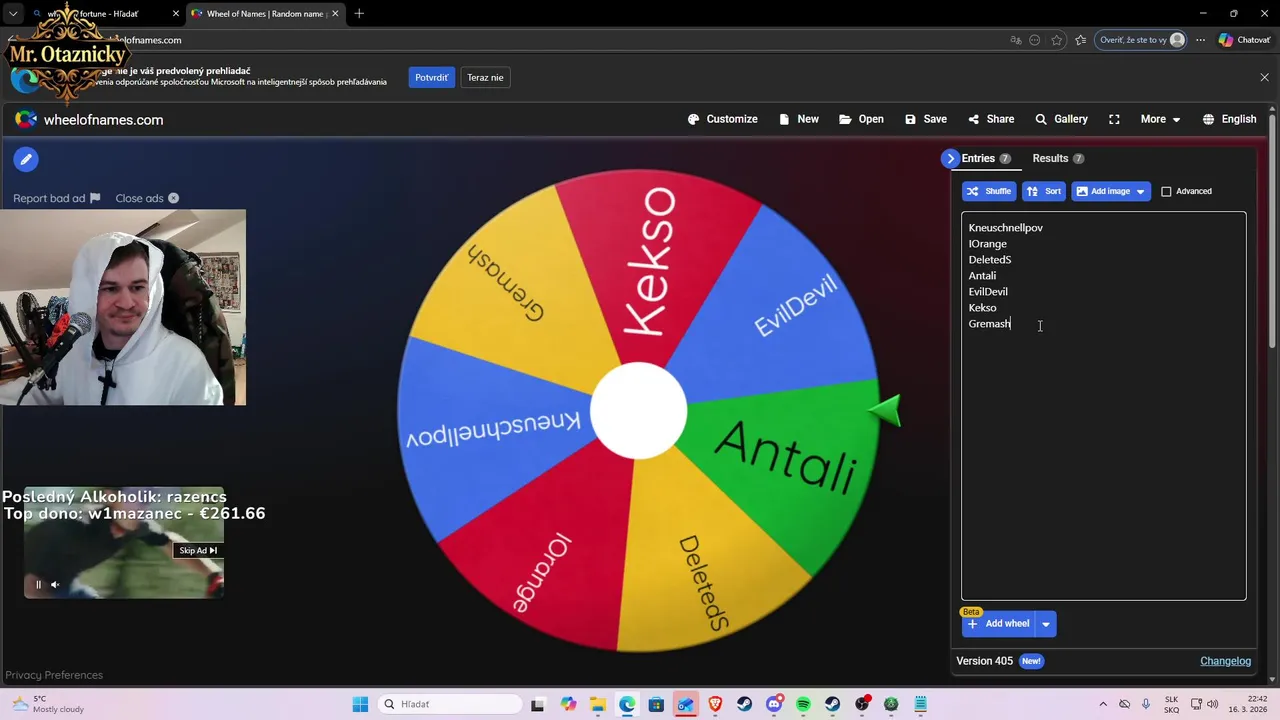Open the Windows Start menu
This screenshot has height=720, width=1280.
point(360,704)
